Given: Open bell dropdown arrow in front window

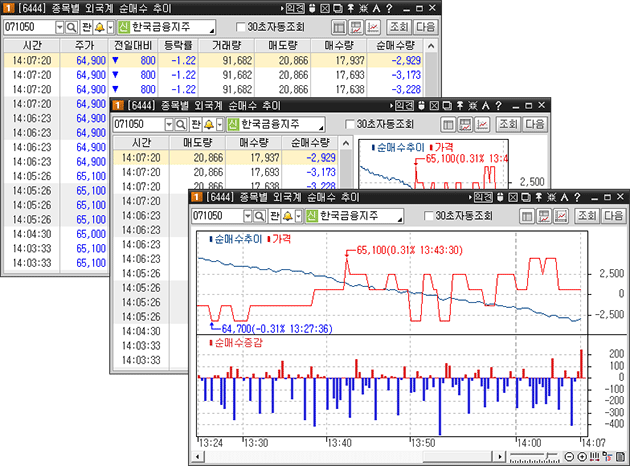Looking at the screenshot, I should tap(299, 217).
